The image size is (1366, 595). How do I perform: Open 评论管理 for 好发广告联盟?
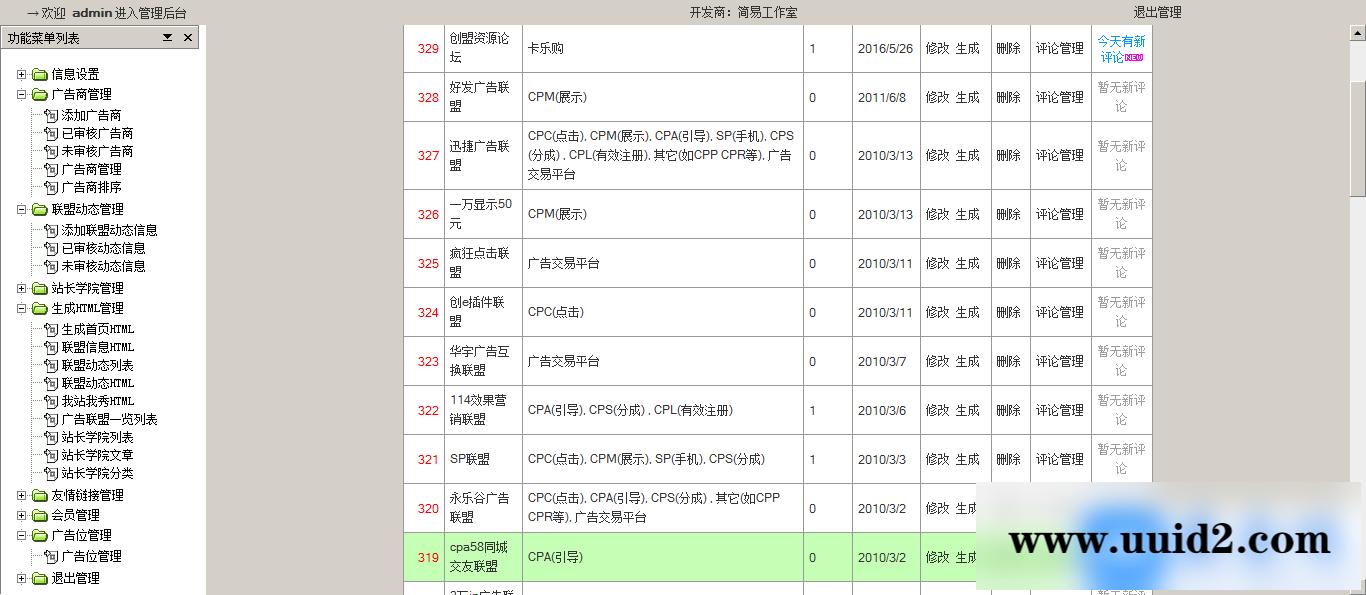pyautogui.click(x=1059, y=97)
